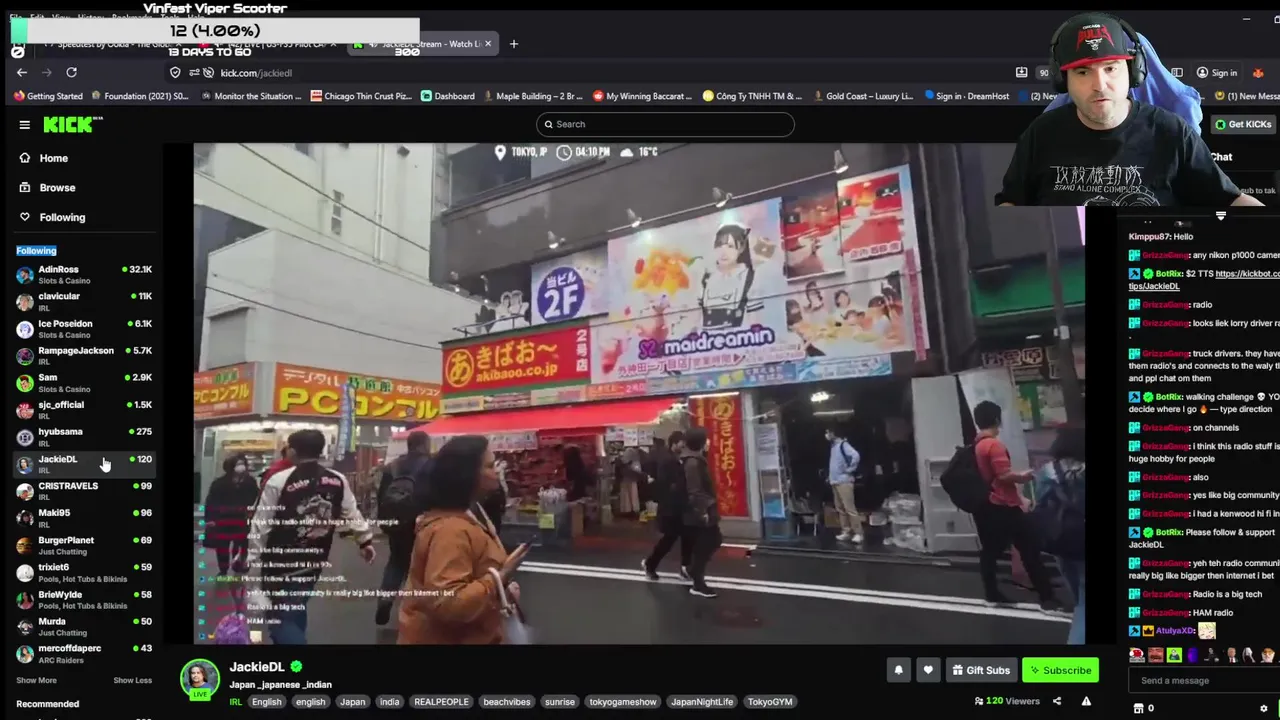
Task: Open Gold Coast Luxury bookmark
Action: pyautogui.click(x=862, y=96)
